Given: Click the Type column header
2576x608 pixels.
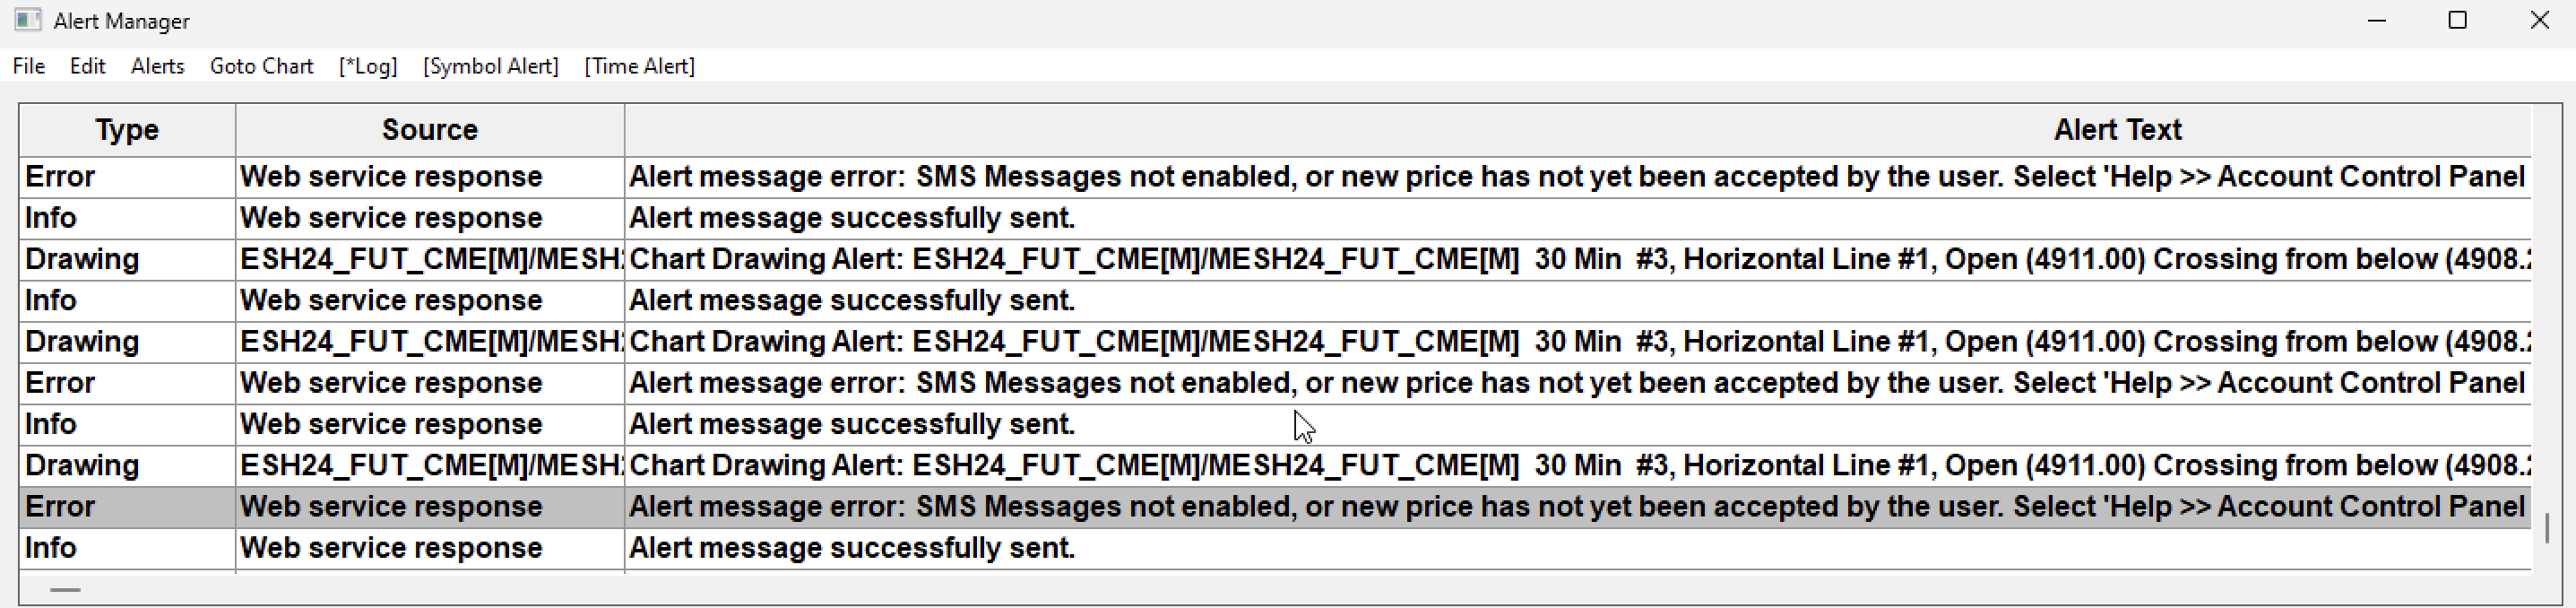Looking at the screenshot, I should tap(127, 130).
